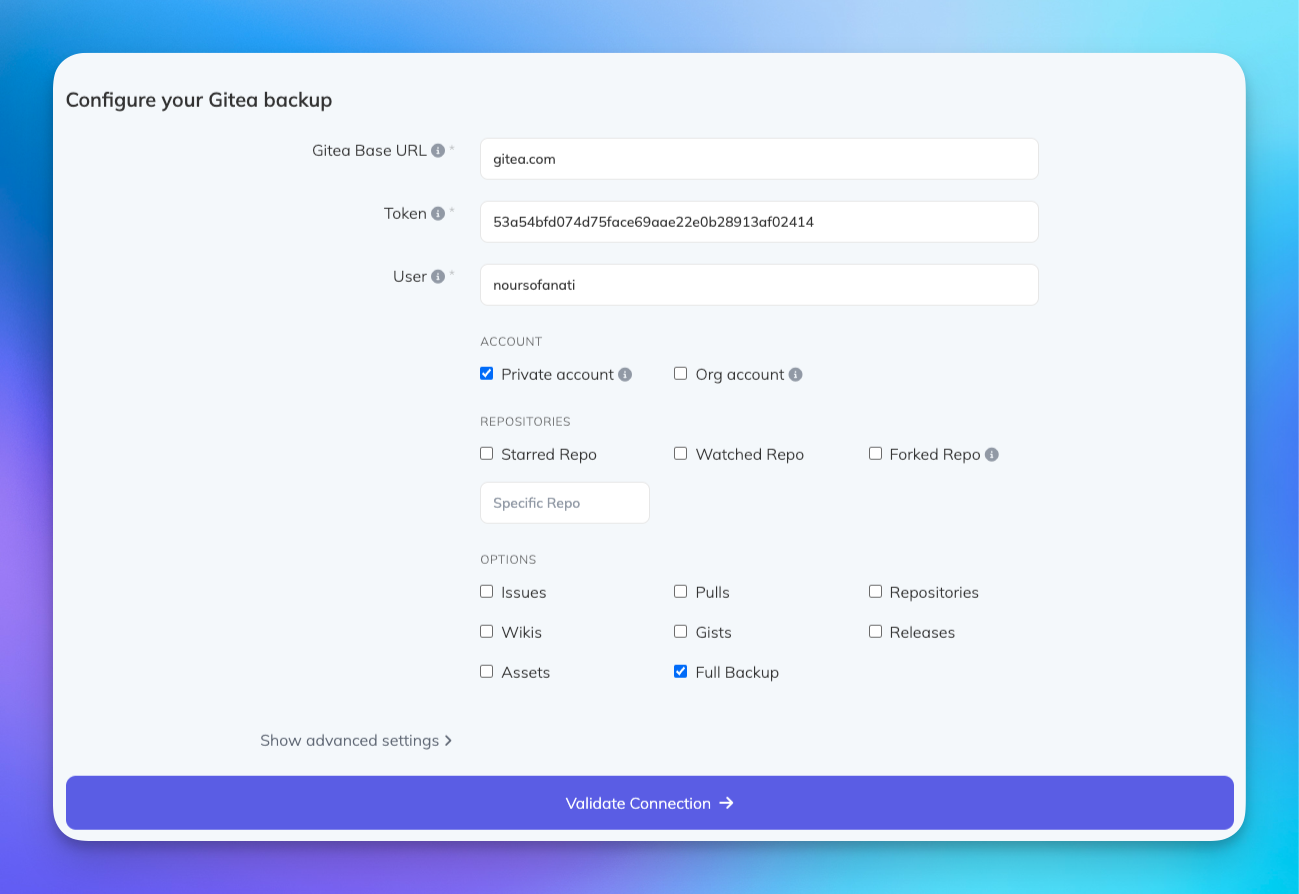The width and height of the screenshot is (1299, 894).
Task: Expand the advanced settings section
Action: [x=348, y=740]
